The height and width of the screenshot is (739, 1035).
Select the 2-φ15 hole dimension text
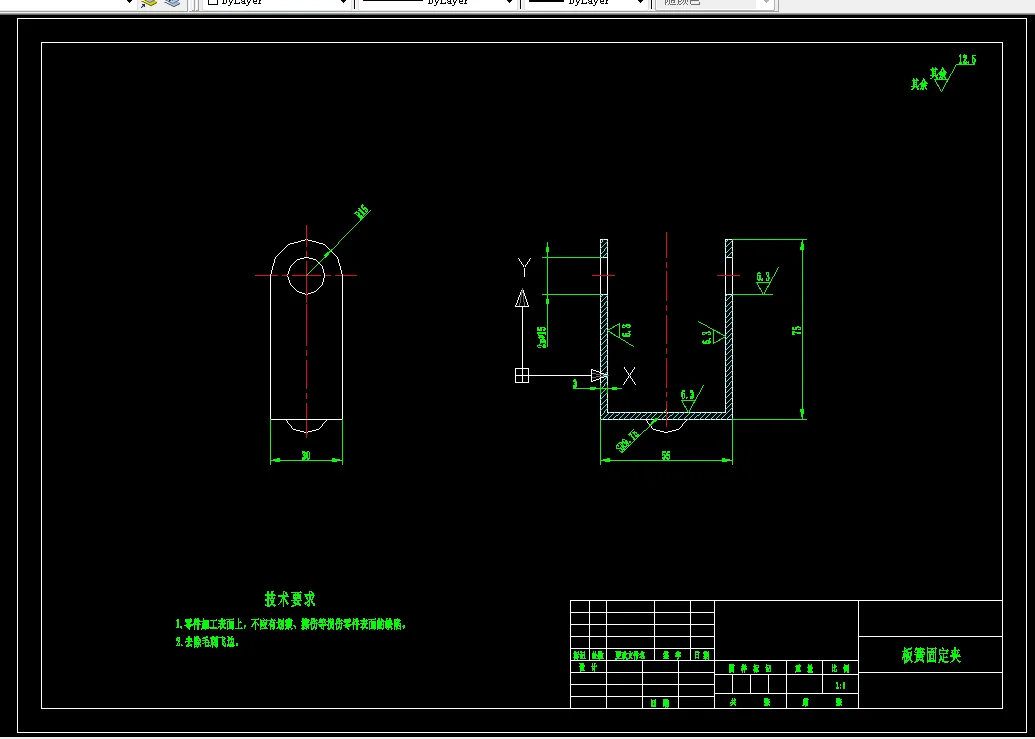pos(542,337)
